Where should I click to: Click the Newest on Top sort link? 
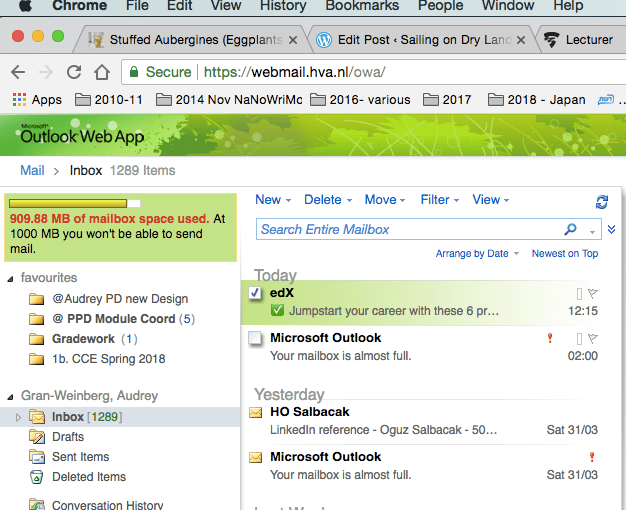click(565, 254)
